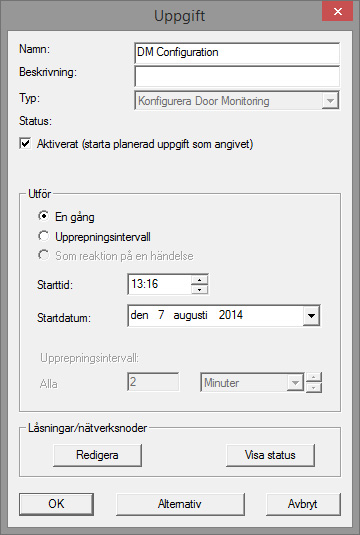
Task: Expand the Typ dropdown arrow
Action: 330,101
